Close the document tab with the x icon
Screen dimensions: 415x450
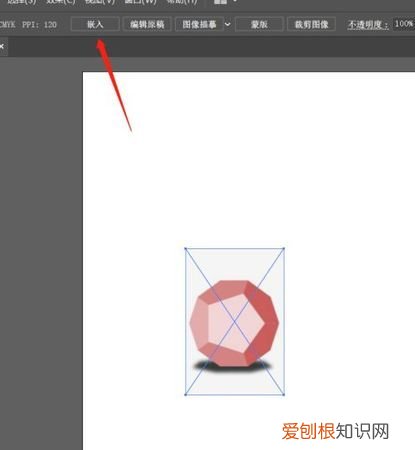click(x=2, y=46)
